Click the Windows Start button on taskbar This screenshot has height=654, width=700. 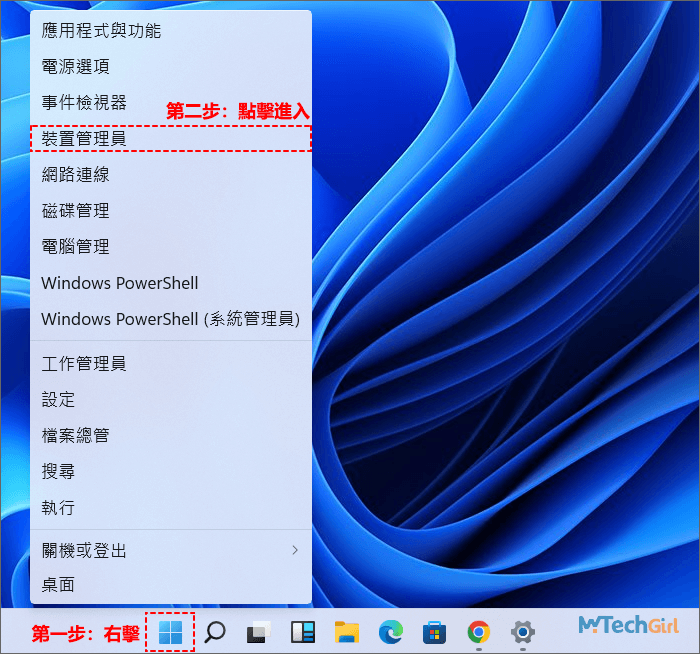(x=170, y=631)
